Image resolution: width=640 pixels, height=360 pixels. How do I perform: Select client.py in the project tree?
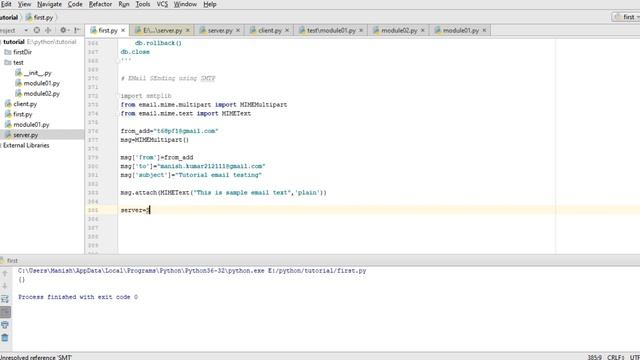click(25, 104)
